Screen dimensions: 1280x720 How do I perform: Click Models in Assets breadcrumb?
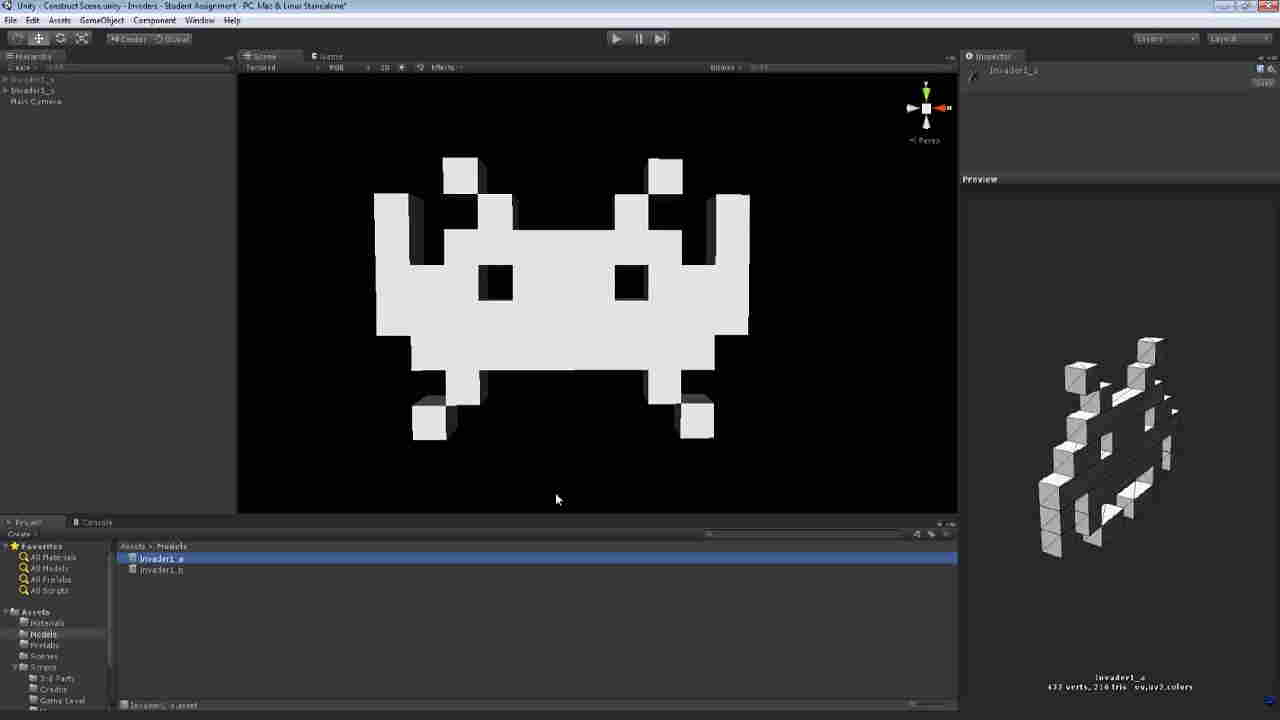[x=171, y=546]
